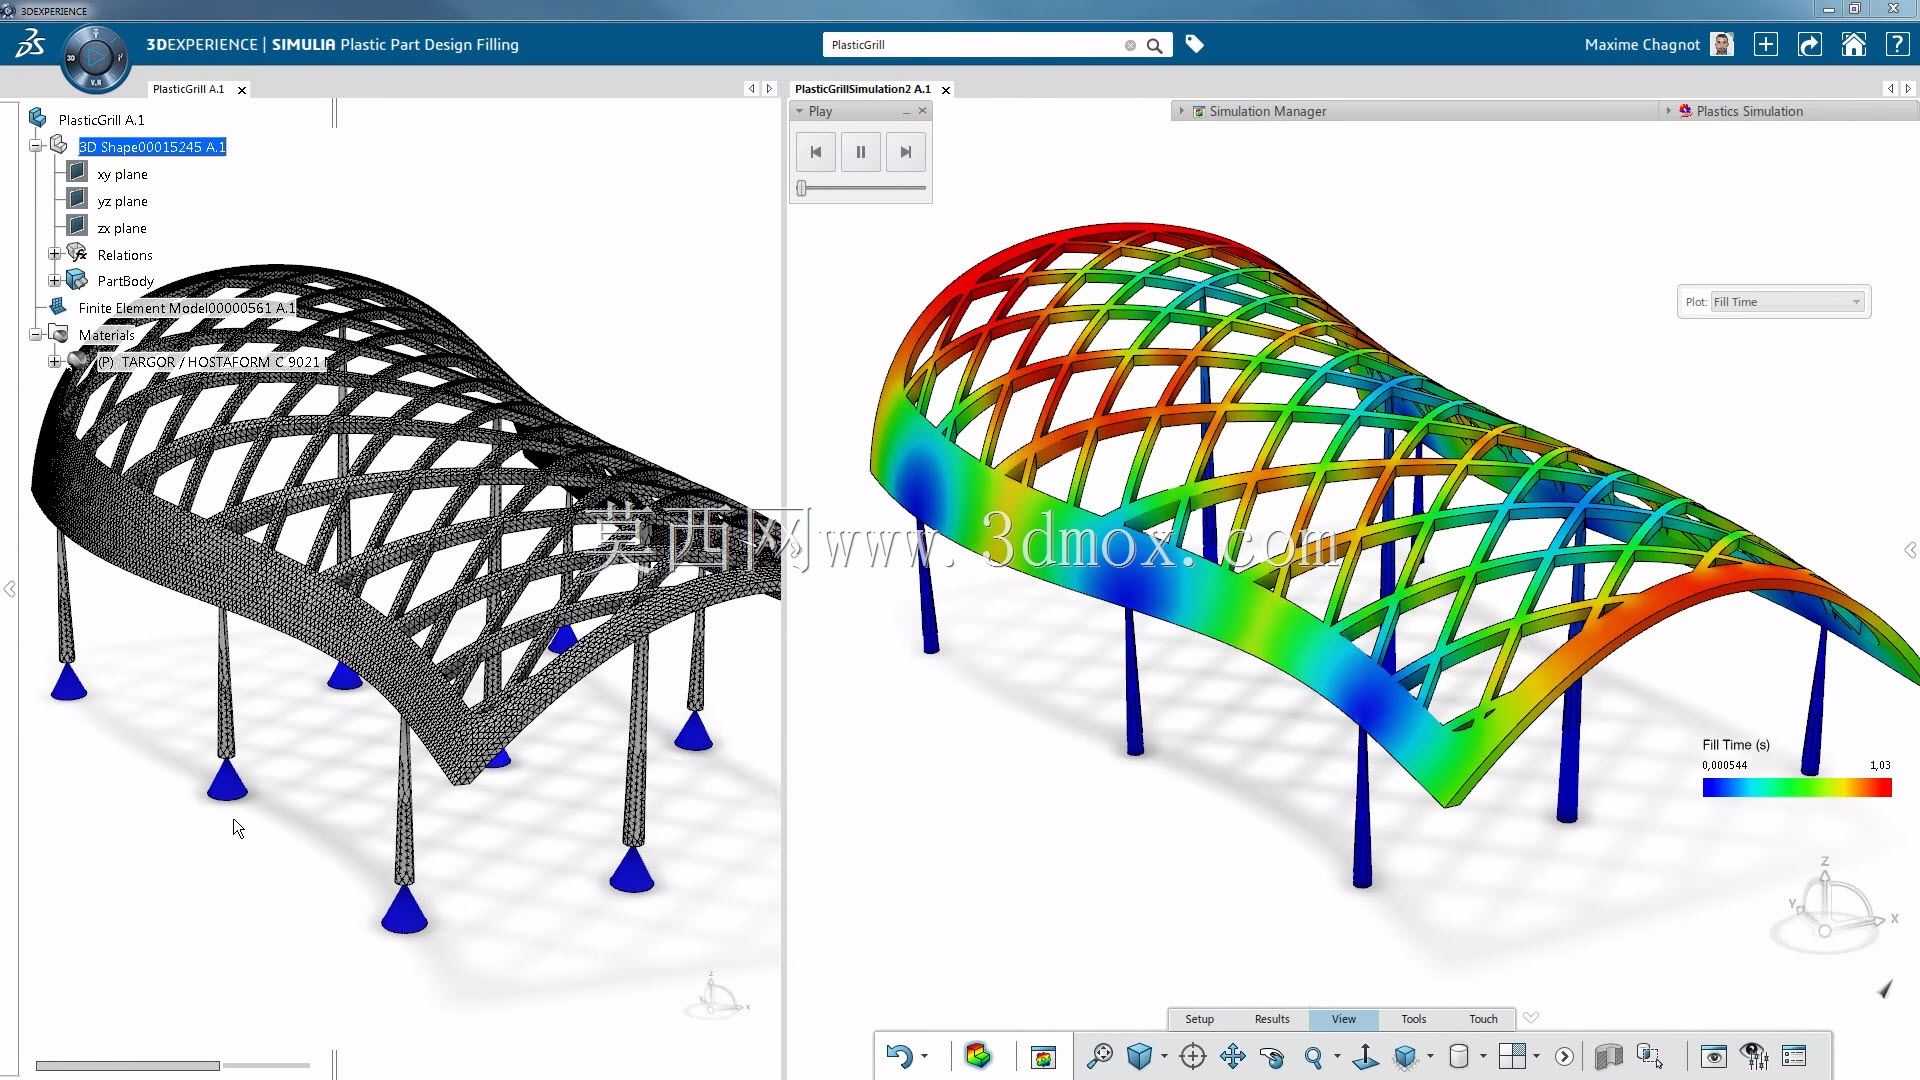Select the yz plane tree item
This screenshot has width=1920, height=1080.
click(122, 201)
